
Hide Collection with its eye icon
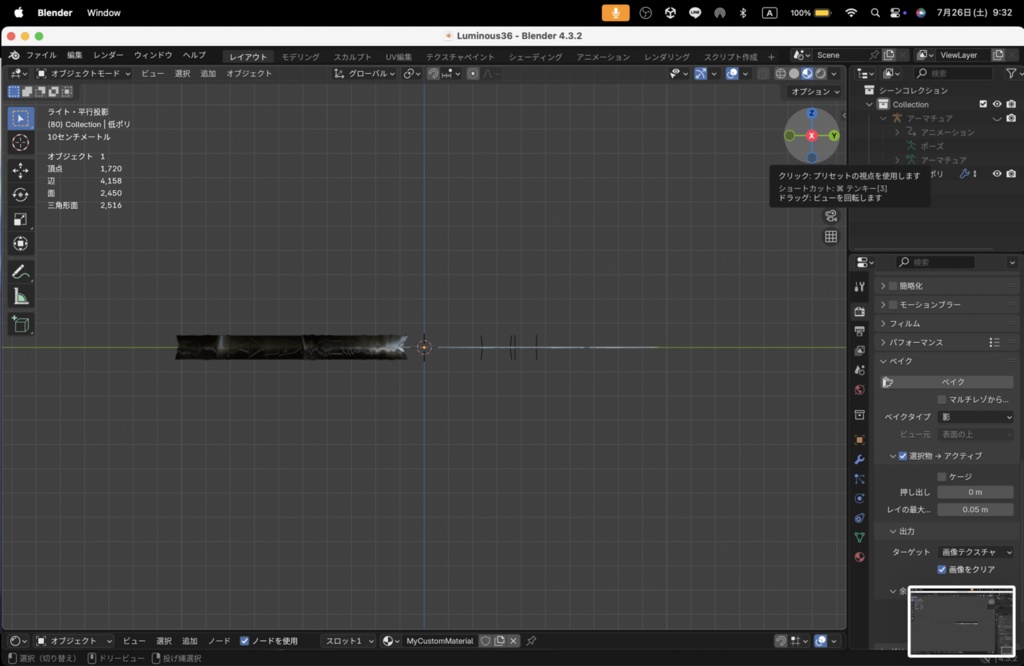click(x=997, y=104)
